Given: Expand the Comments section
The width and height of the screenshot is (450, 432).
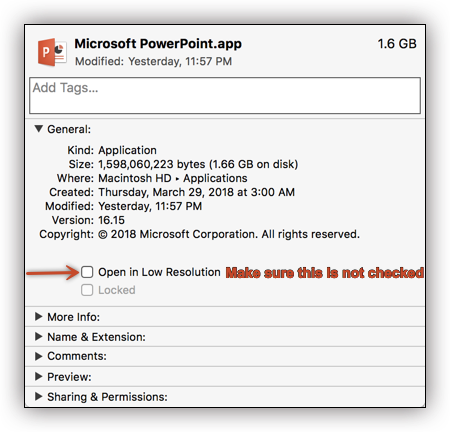Looking at the screenshot, I should pyautogui.click(x=39, y=356).
